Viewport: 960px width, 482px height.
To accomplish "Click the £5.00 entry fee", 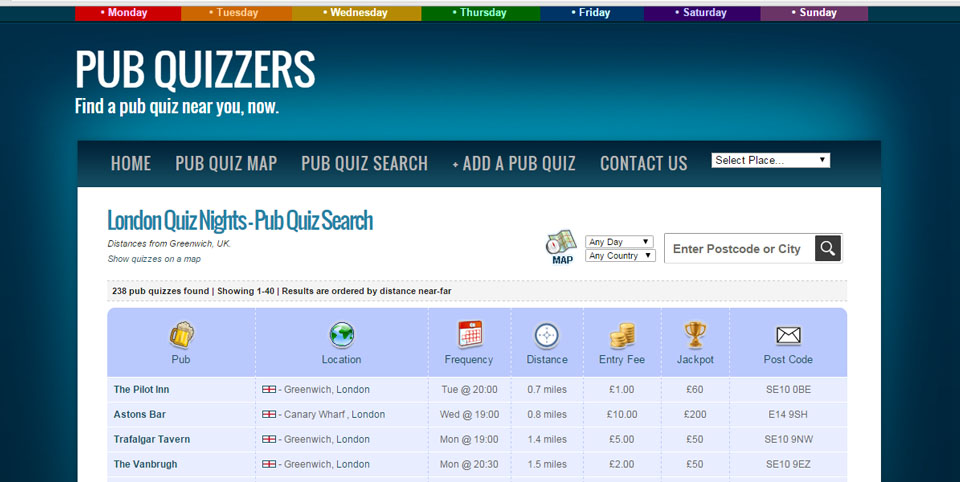I will pyautogui.click(x=622, y=439).
